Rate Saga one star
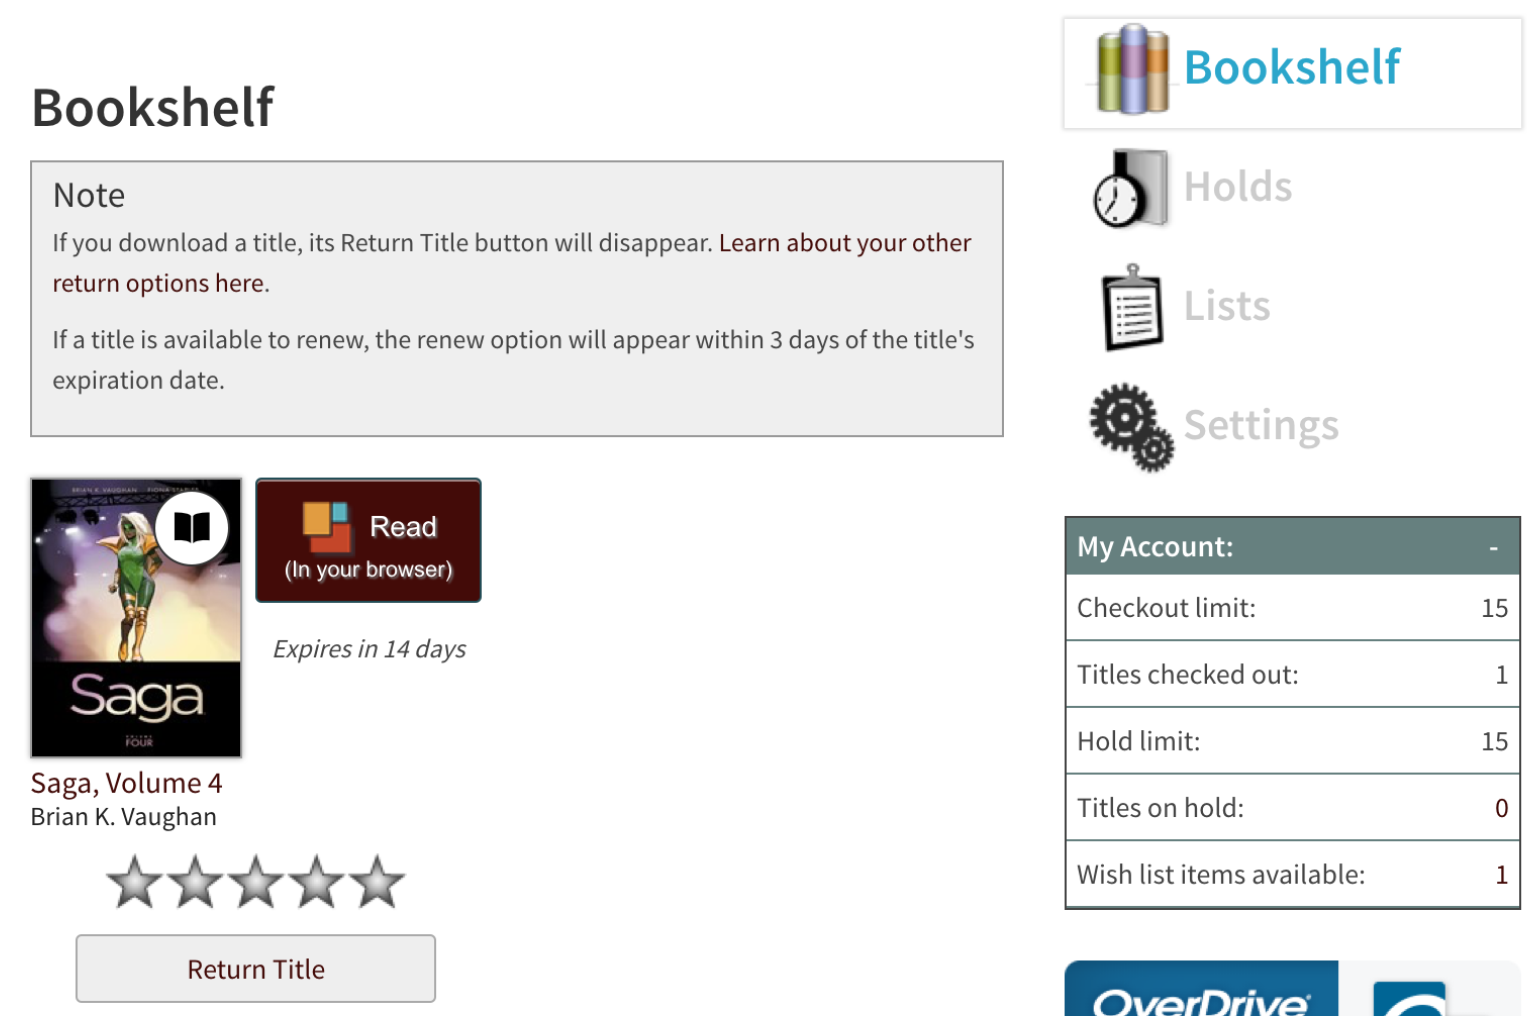This screenshot has height=1016, width=1534. tap(135, 882)
